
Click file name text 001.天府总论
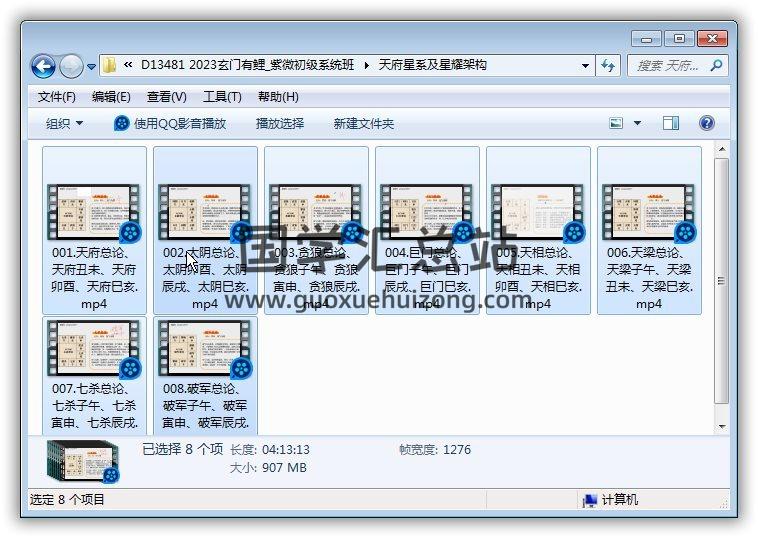(x=94, y=278)
